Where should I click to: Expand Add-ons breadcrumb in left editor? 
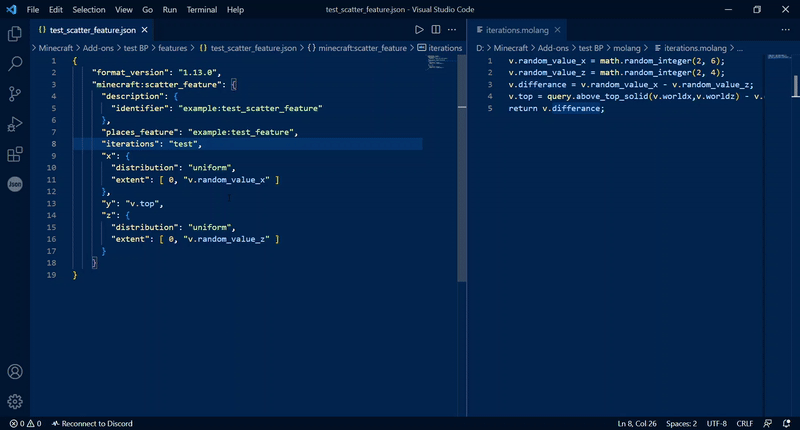(98, 48)
